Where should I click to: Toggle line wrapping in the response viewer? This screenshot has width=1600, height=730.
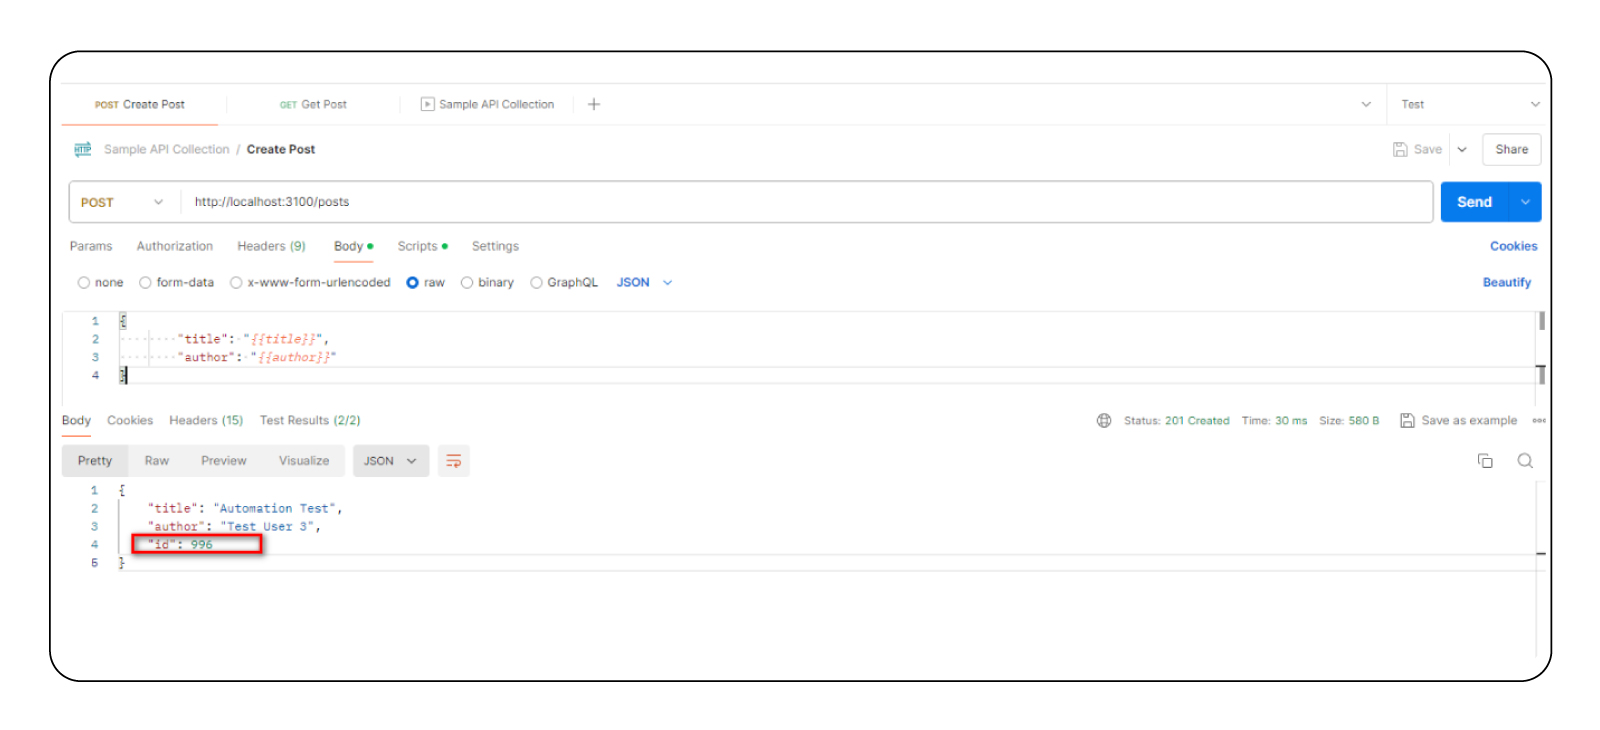click(454, 460)
